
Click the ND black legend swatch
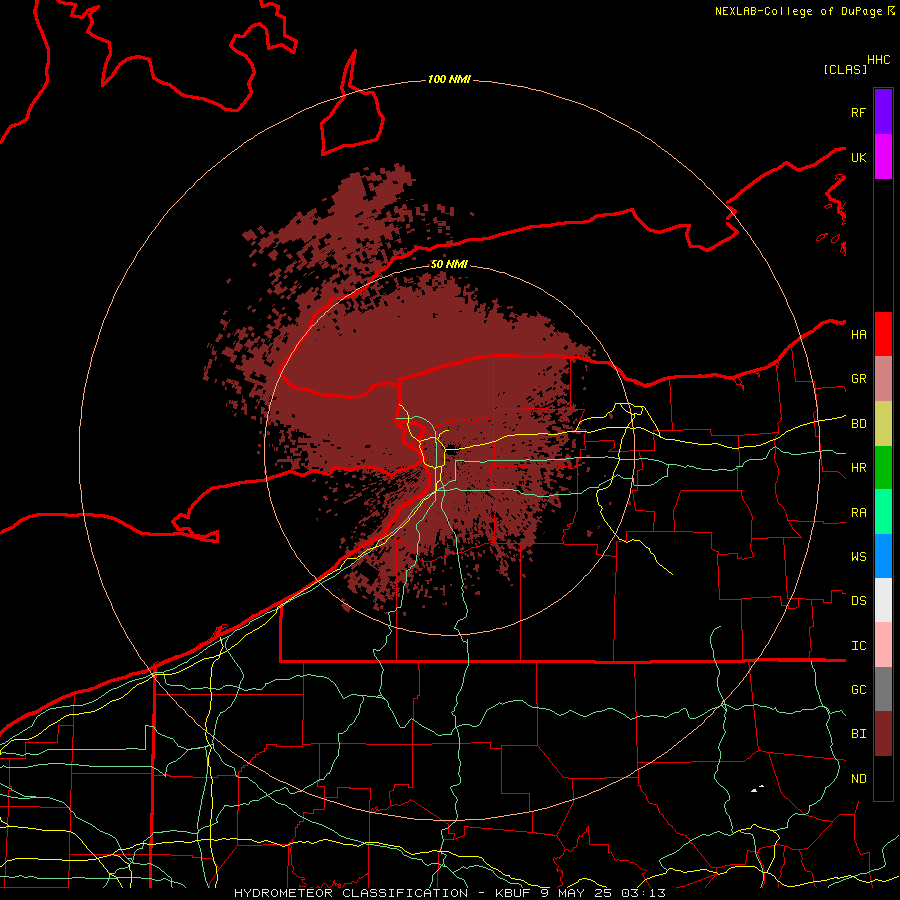[x=883, y=778]
